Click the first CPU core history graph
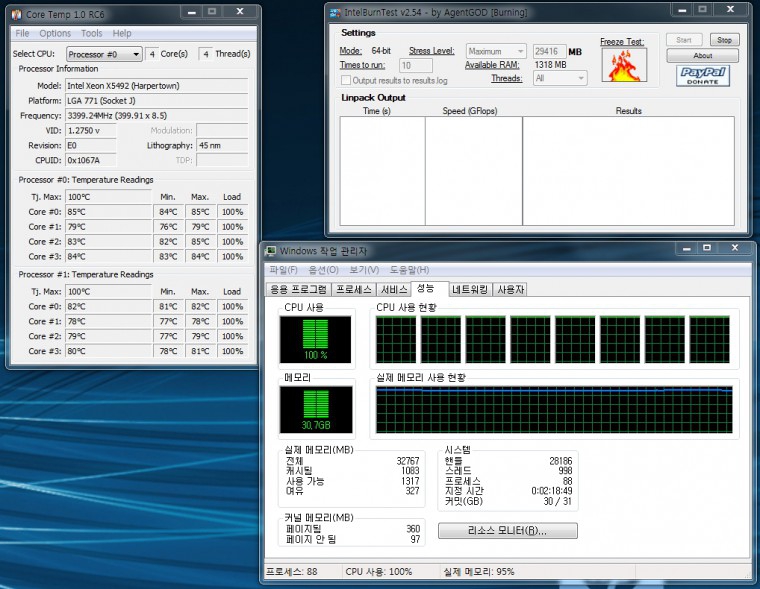The height and width of the screenshot is (589, 760). (396, 339)
